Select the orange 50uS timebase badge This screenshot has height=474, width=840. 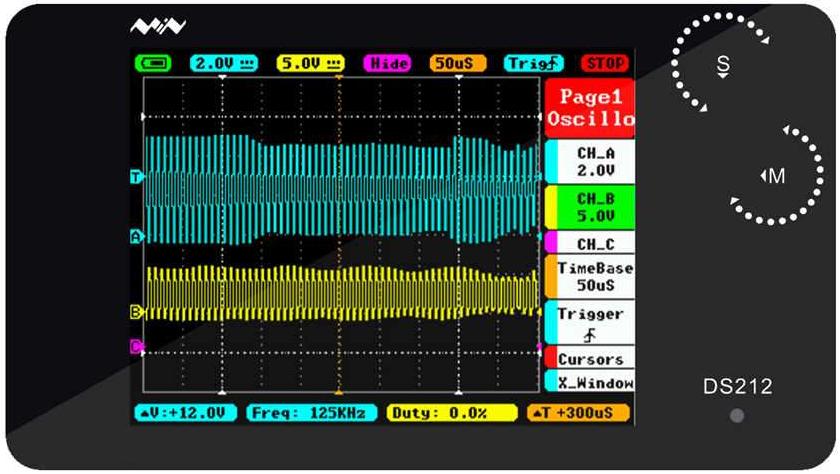click(458, 63)
